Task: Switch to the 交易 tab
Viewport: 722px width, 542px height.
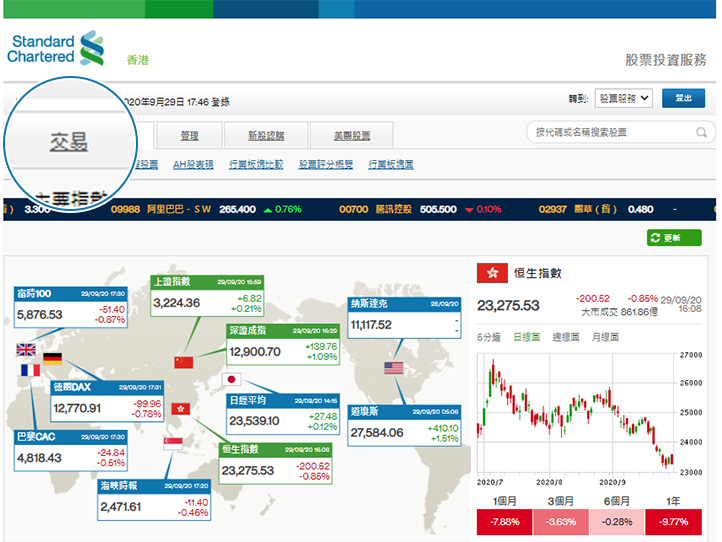Action: [x=69, y=142]
